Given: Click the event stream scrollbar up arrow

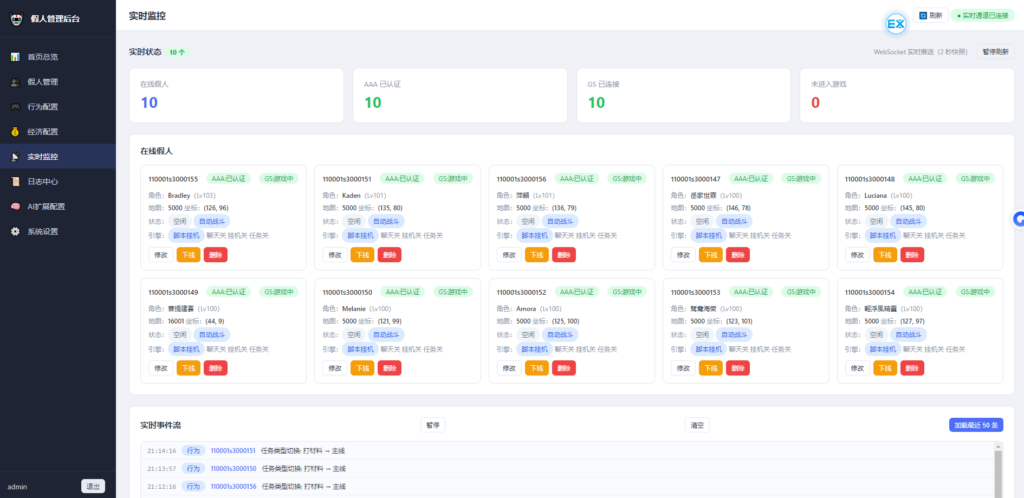Looking at the screenshot, I should pyautogui.click(x=997, y=446).
